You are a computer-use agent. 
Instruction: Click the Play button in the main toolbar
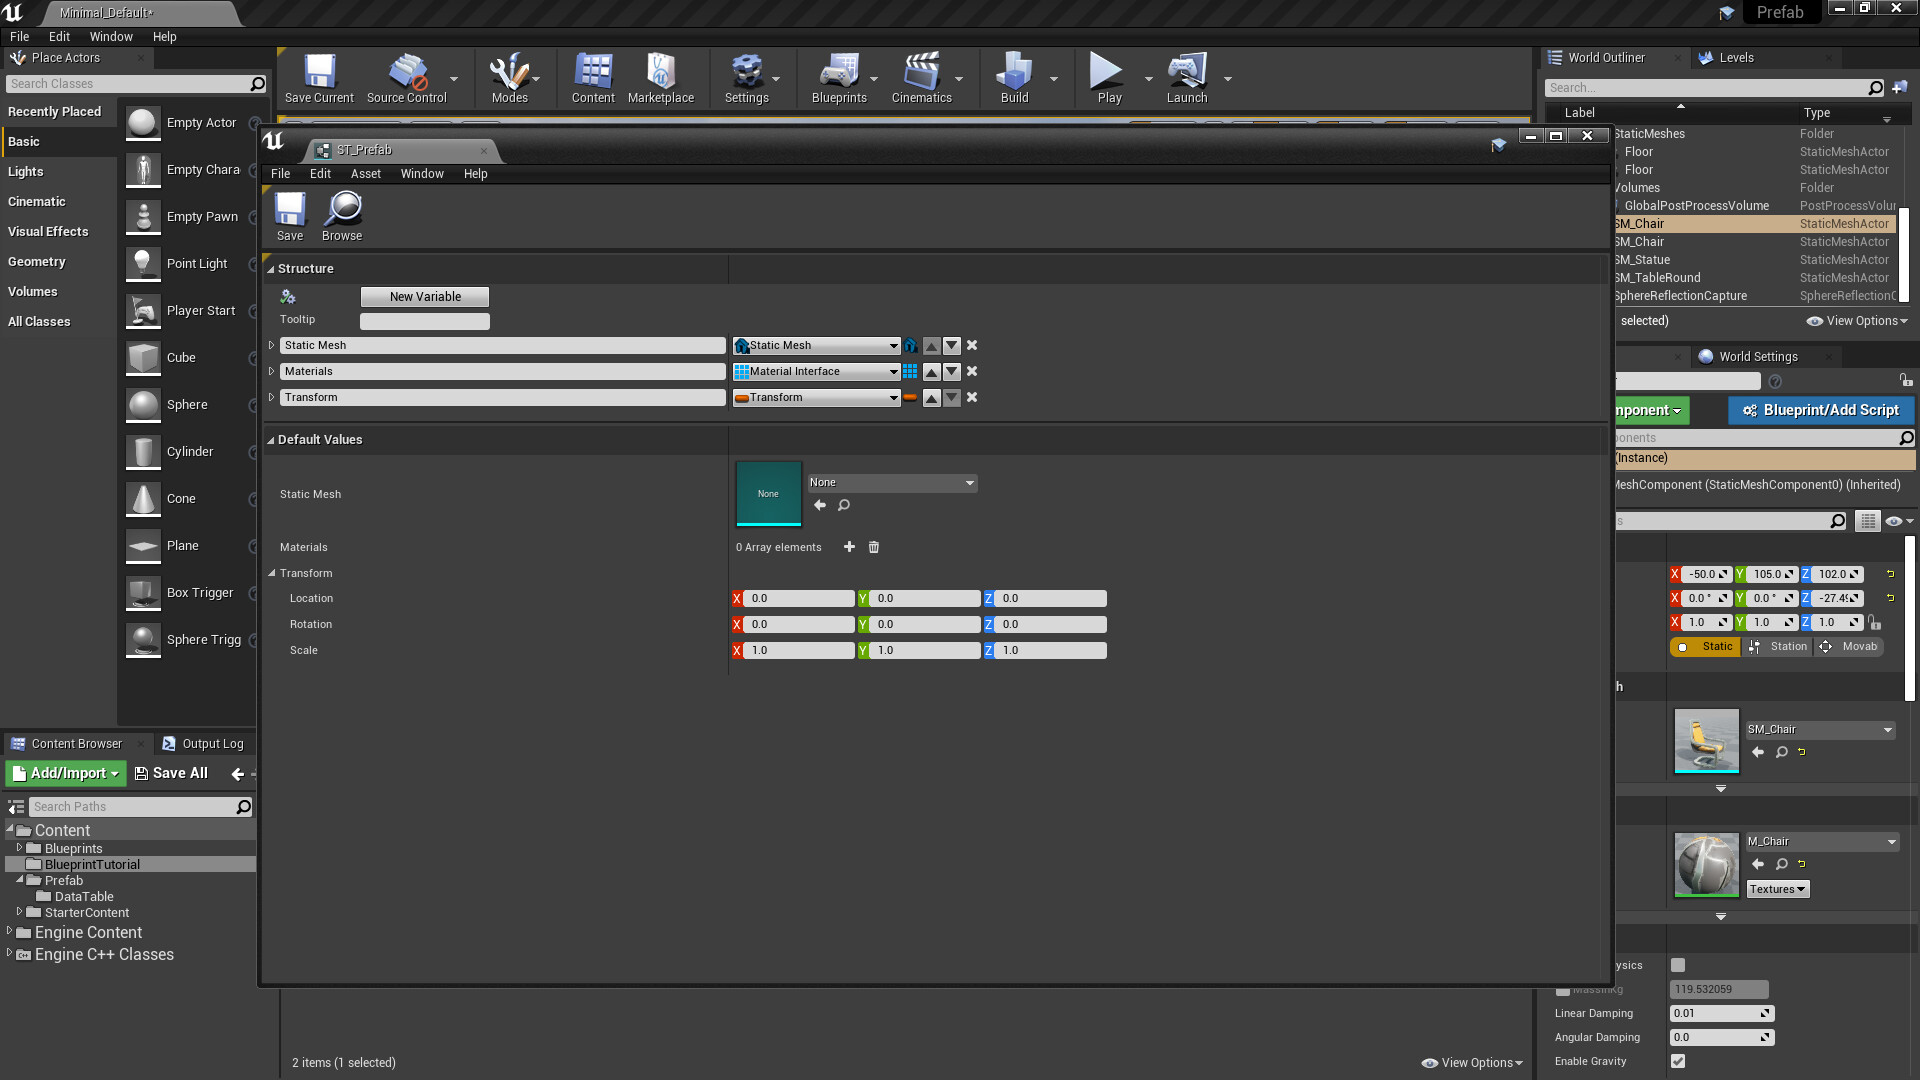point(1106,78)
